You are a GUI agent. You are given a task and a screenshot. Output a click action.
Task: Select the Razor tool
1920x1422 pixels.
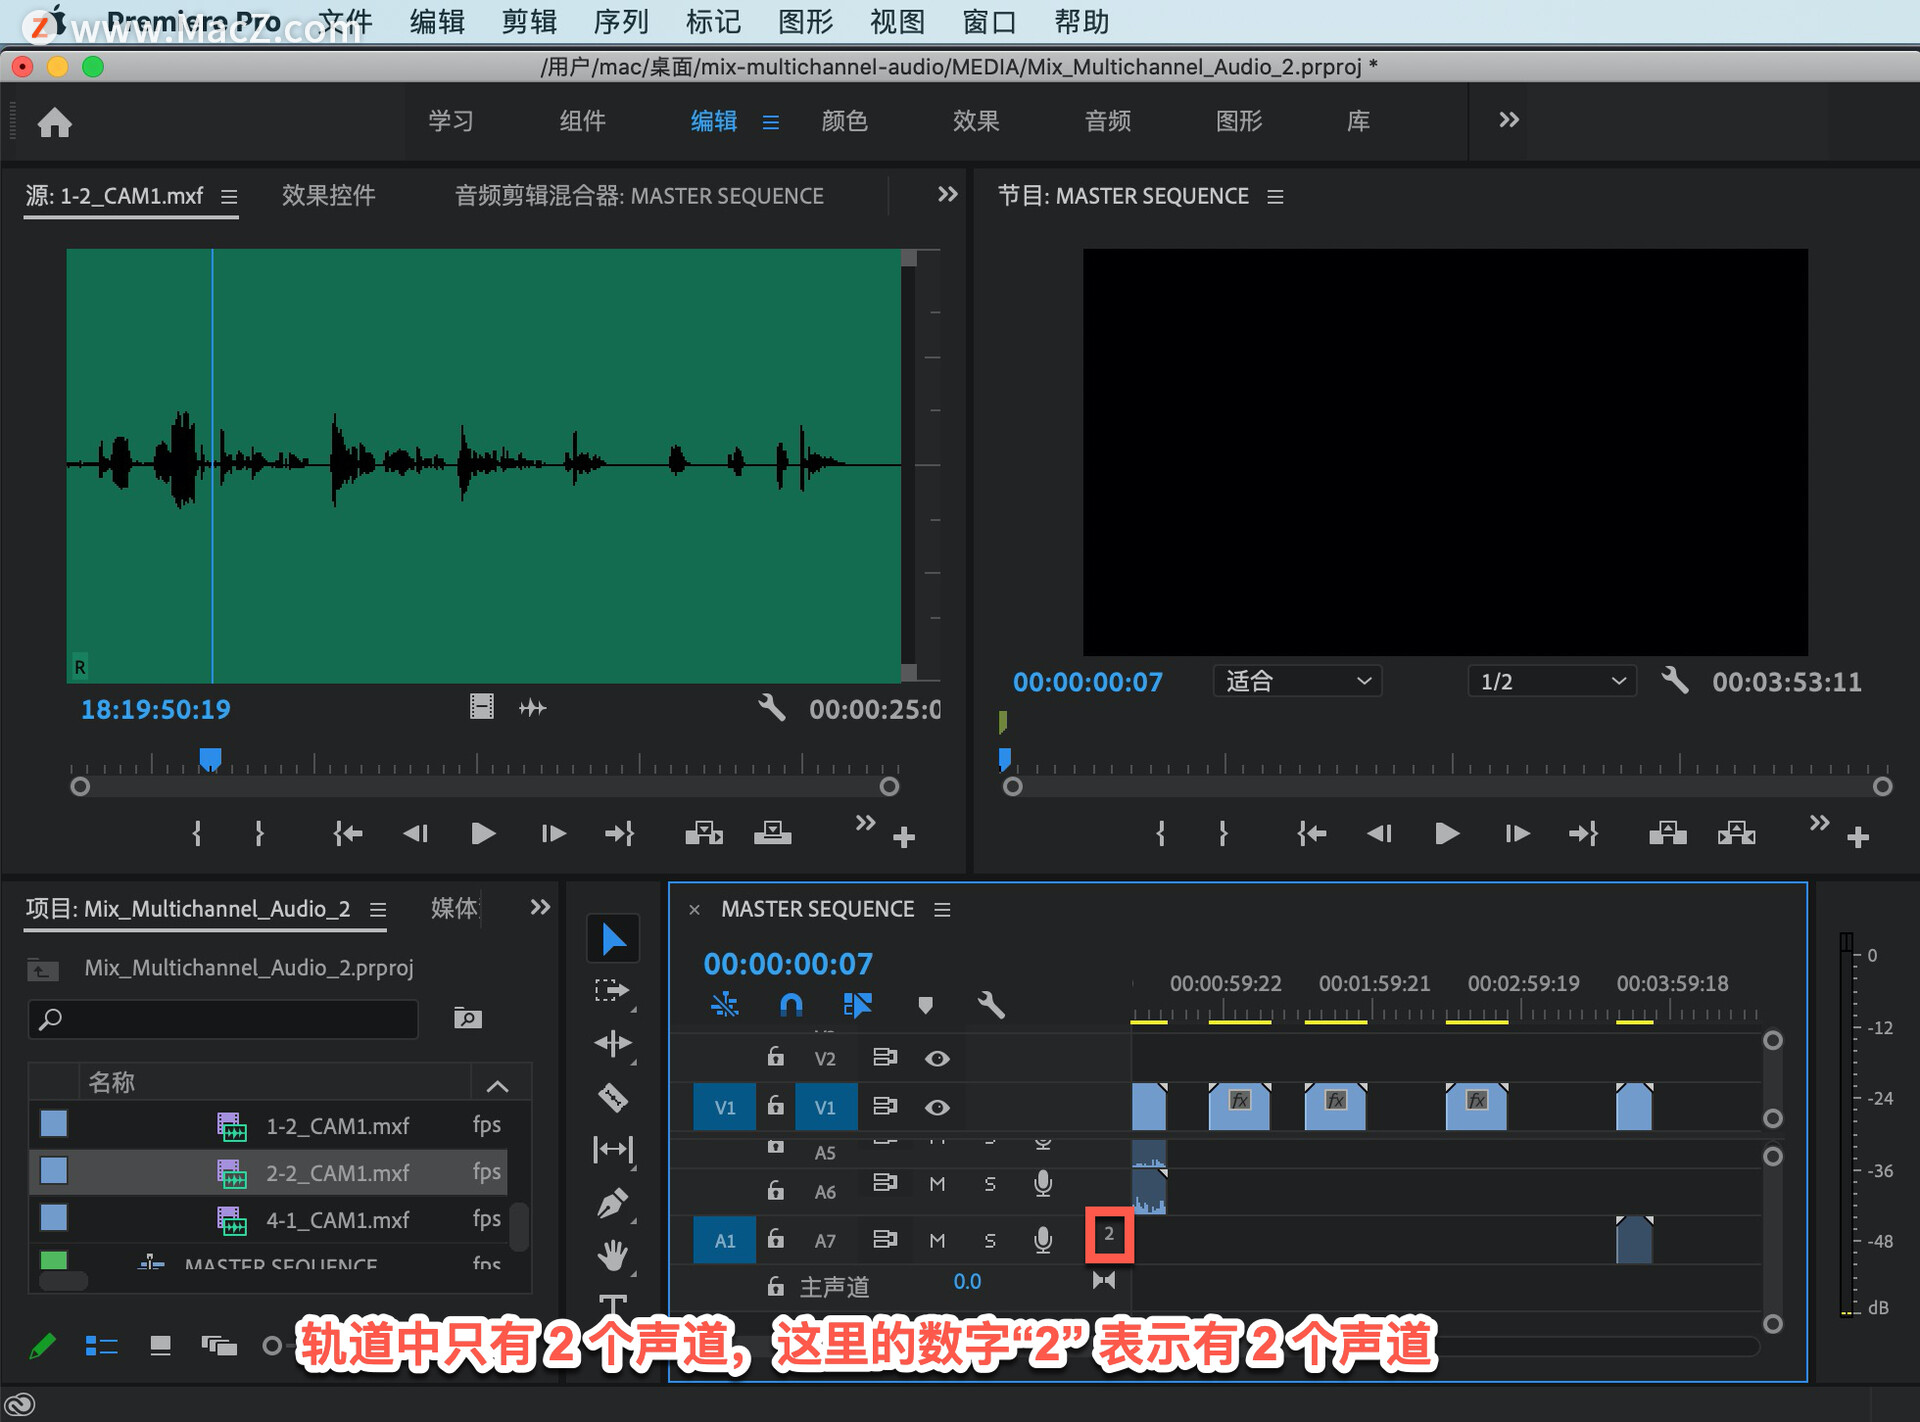[x=612, y=1097]
